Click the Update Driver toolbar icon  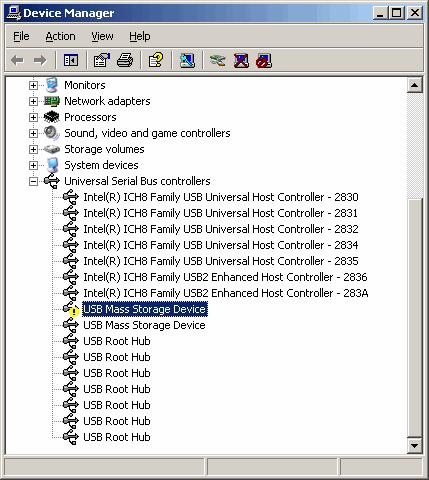click(218, 60)
